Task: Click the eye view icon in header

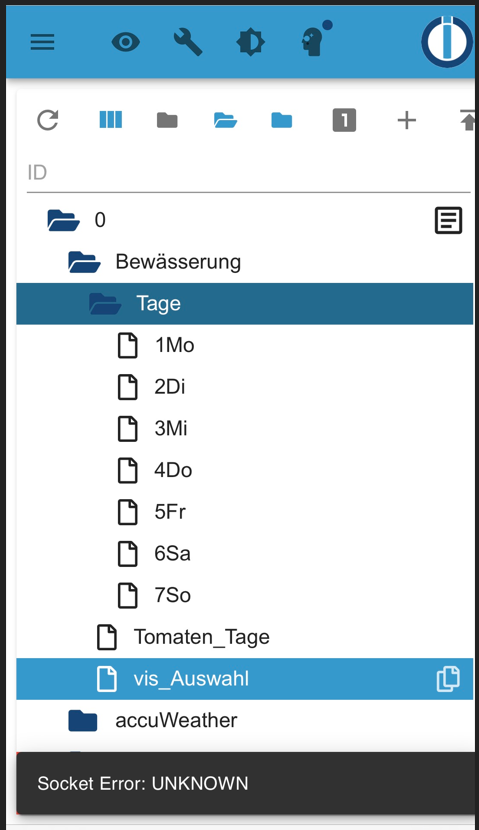Action: pos(126,42)
